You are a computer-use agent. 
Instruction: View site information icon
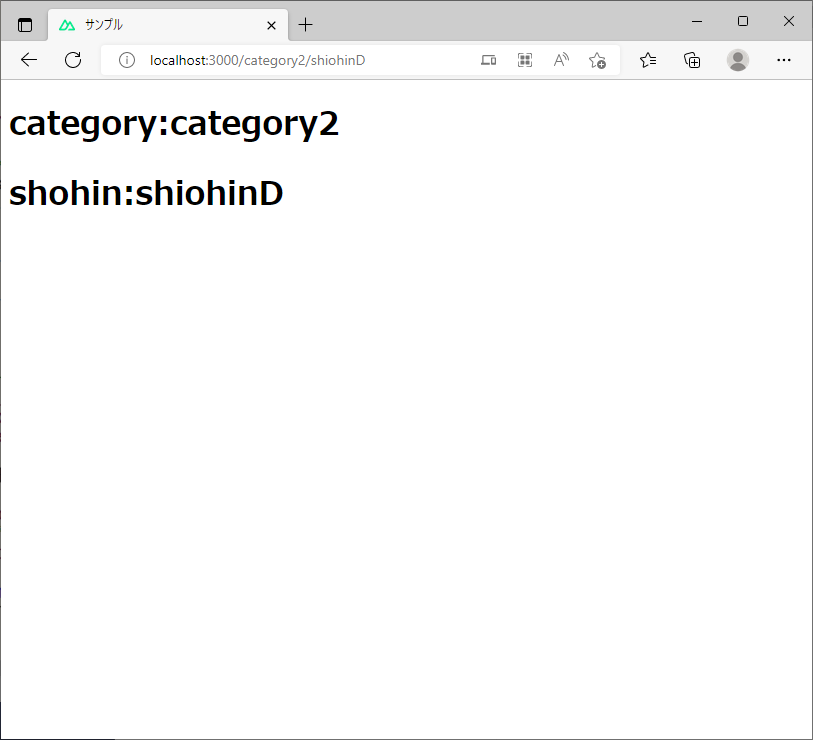click(x=127, y=60)
